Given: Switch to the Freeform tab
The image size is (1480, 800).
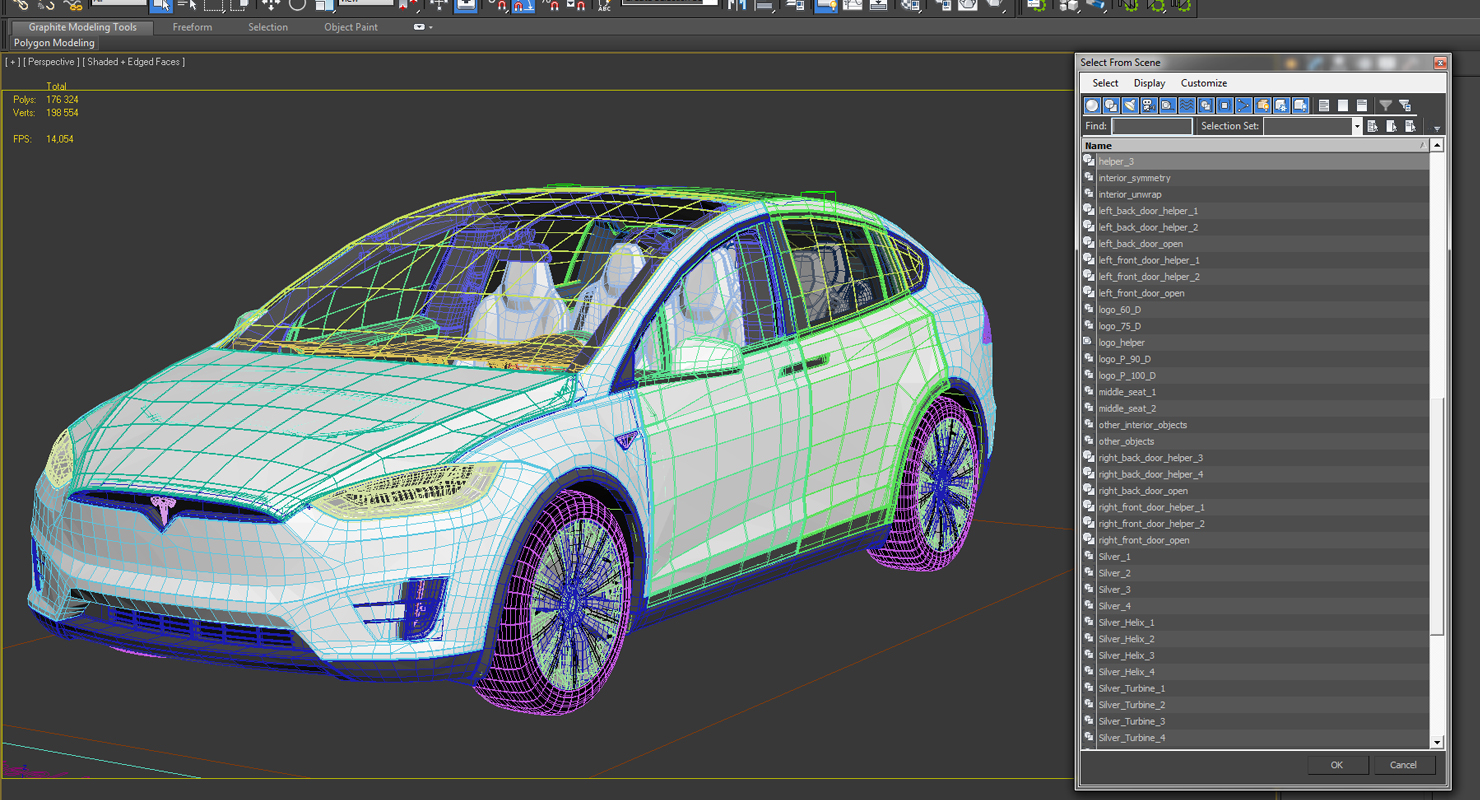Looking at the screenshot, I should click(x=192, y=27).
